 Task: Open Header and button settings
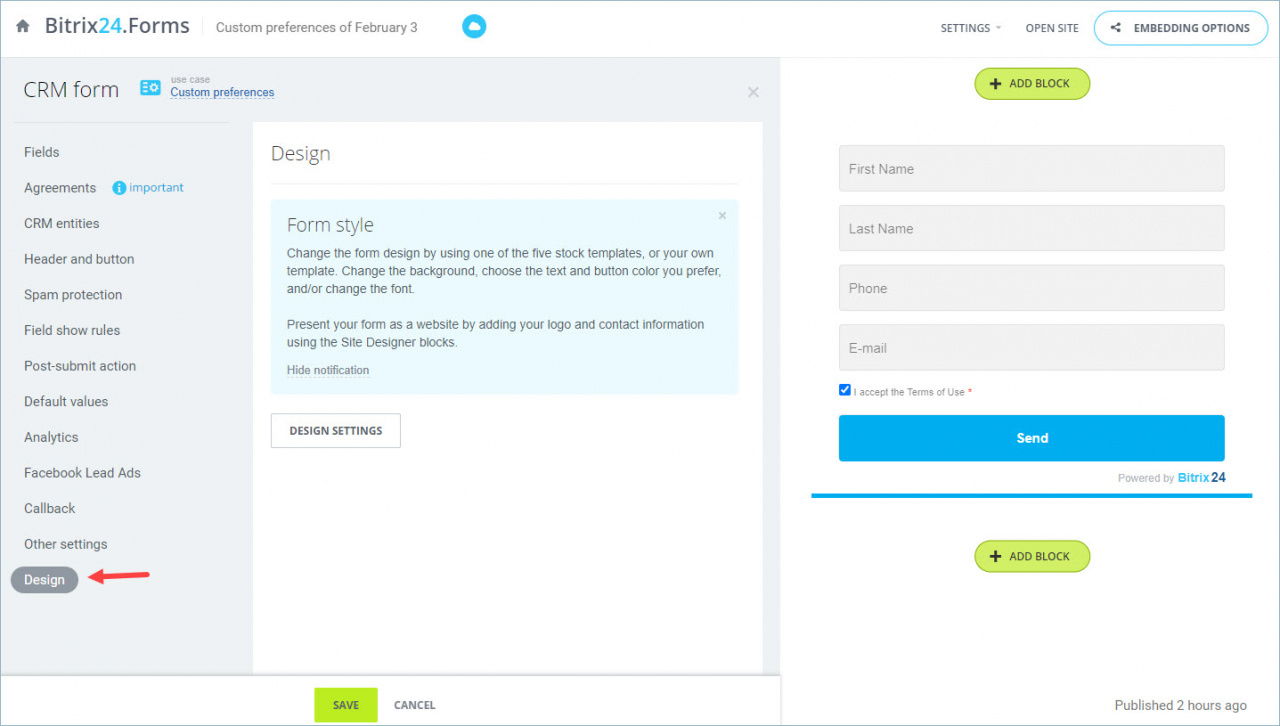(79, 259)
